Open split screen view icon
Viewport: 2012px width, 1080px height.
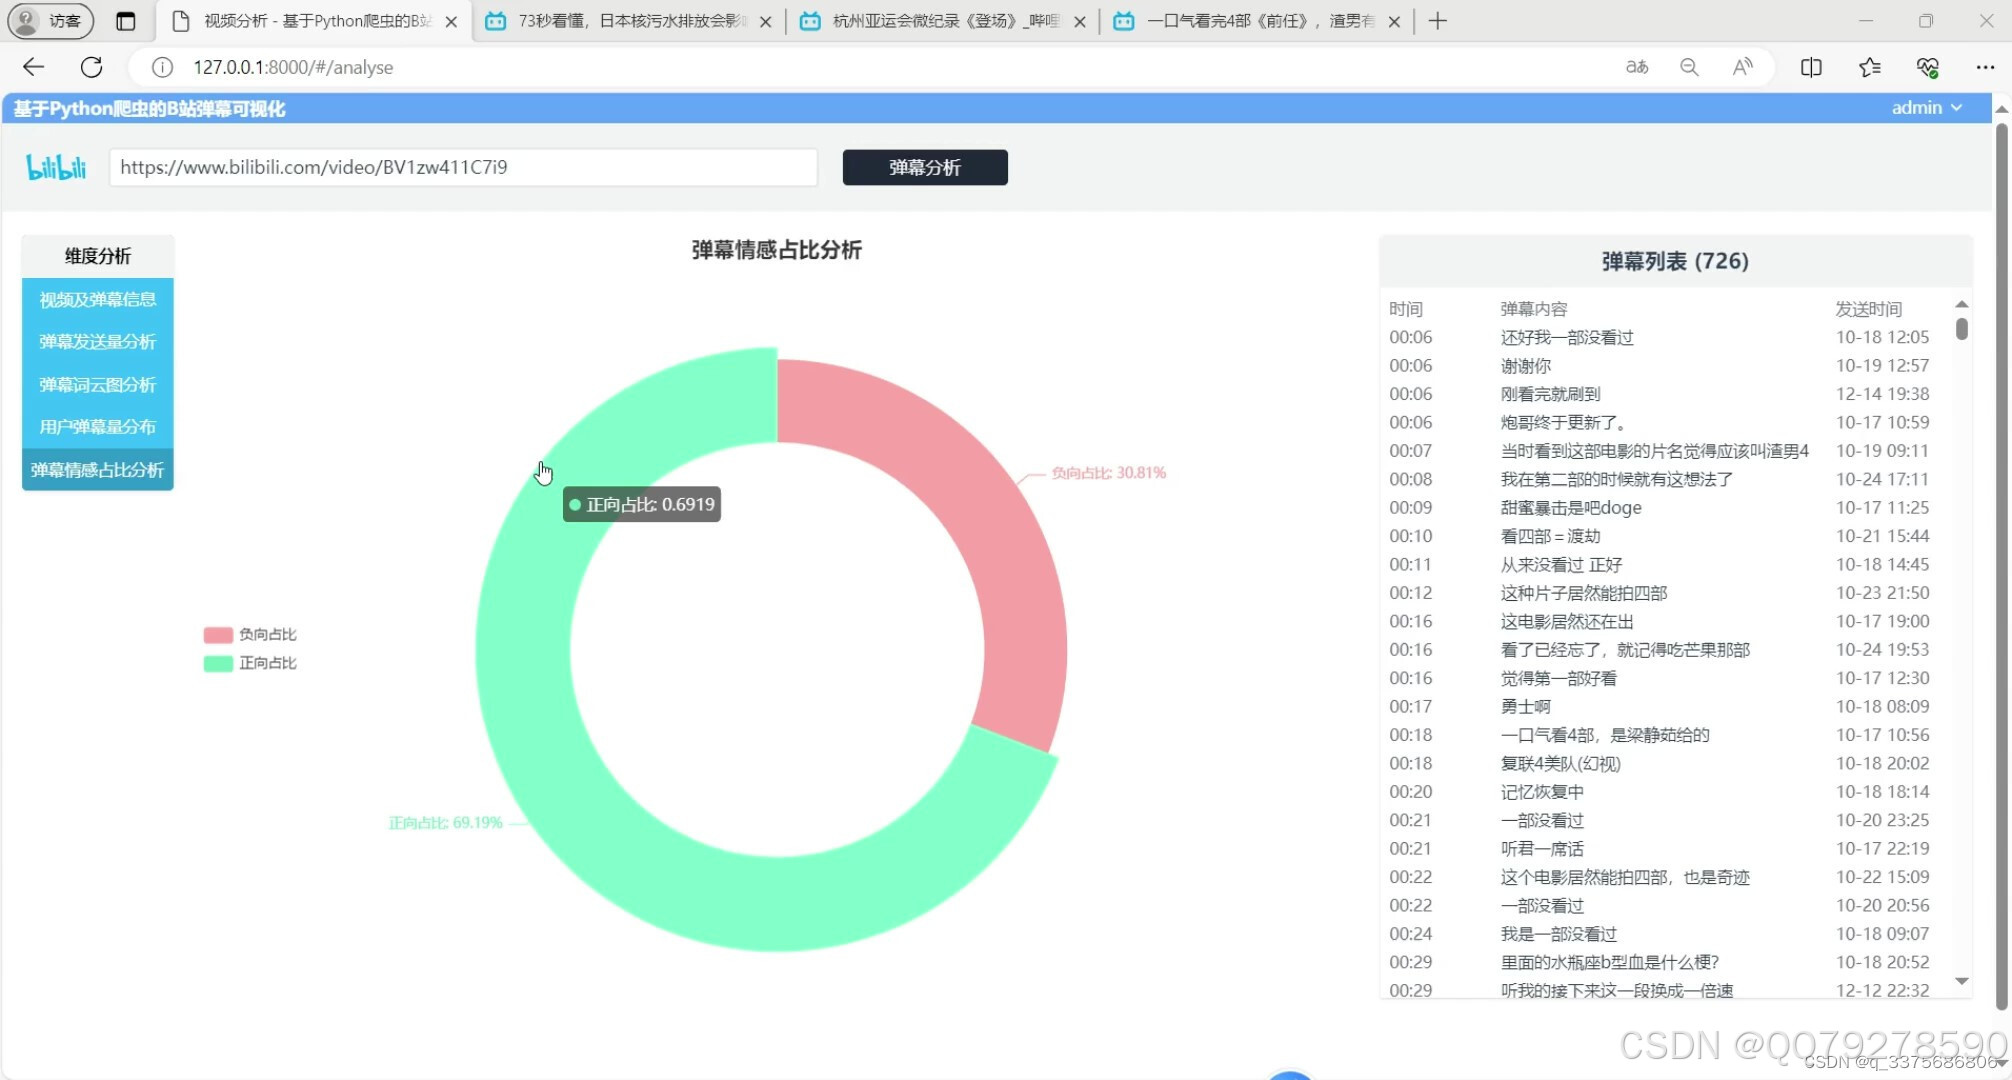coord(1811,67)
